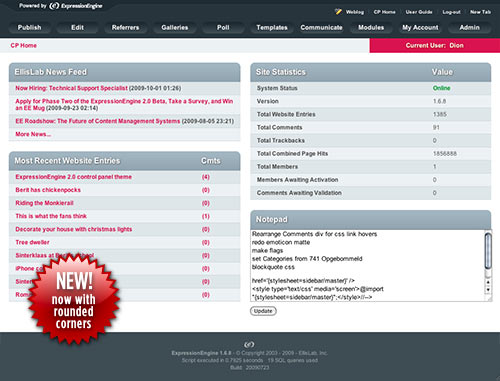Open the Publish tab
The height and width of the screenshot is (381, 500).
pyautogui.click(x=29, y=28)
